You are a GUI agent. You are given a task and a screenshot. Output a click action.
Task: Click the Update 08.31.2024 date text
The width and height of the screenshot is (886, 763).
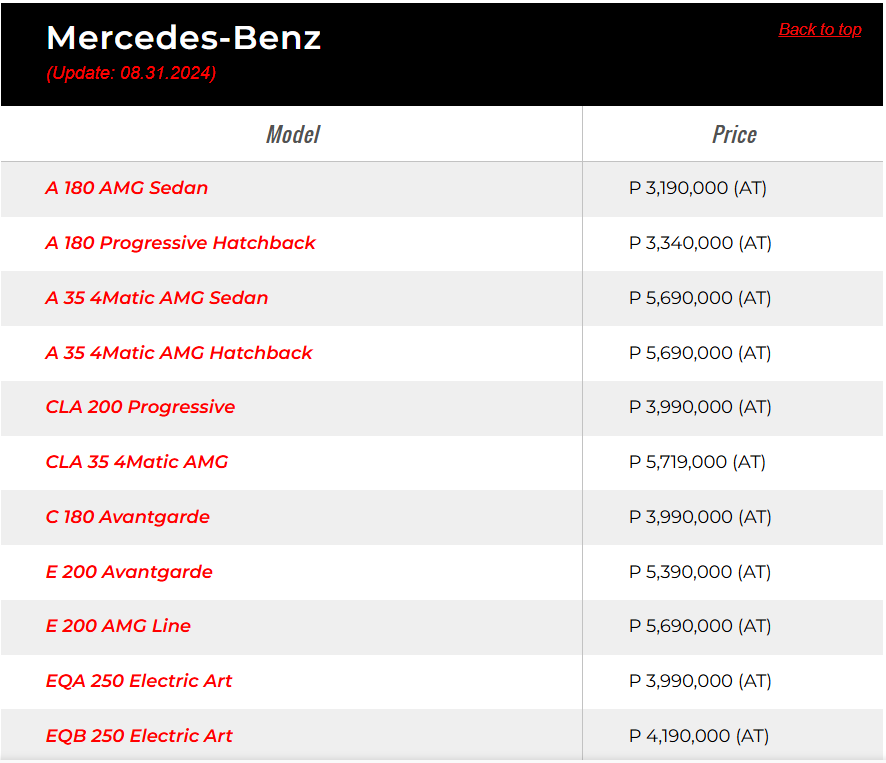pos(131,73)
